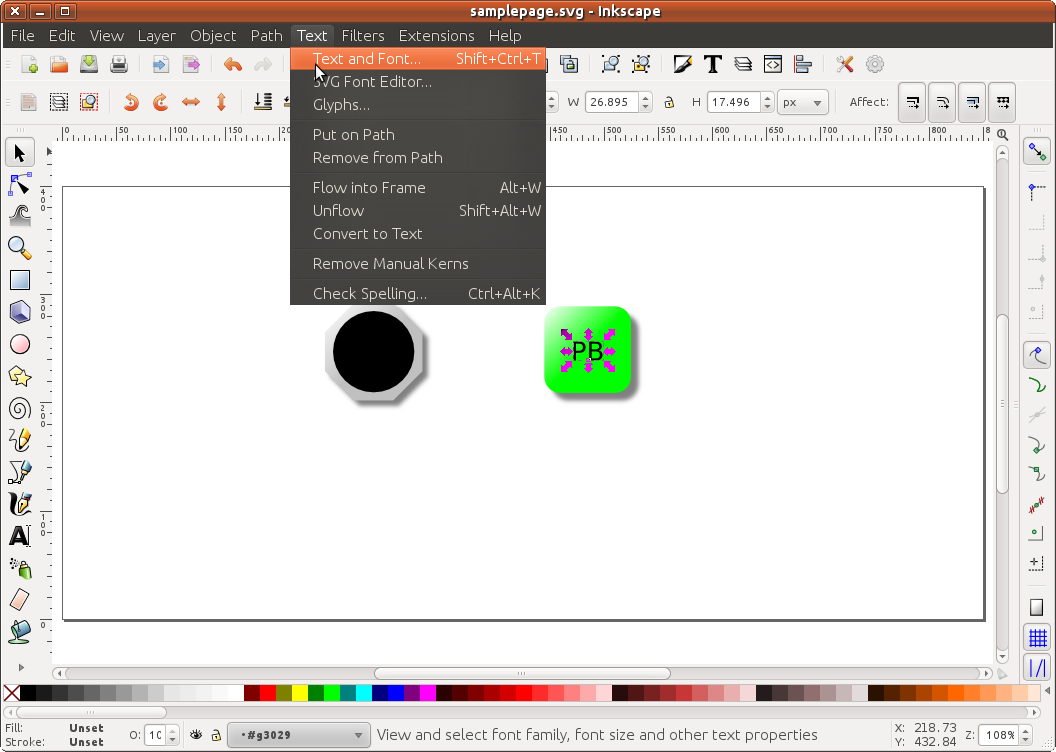Viewport: 1056px width, 752px height.
Task: Increase the W width spinner value
Action: click(x=645, y=97)
